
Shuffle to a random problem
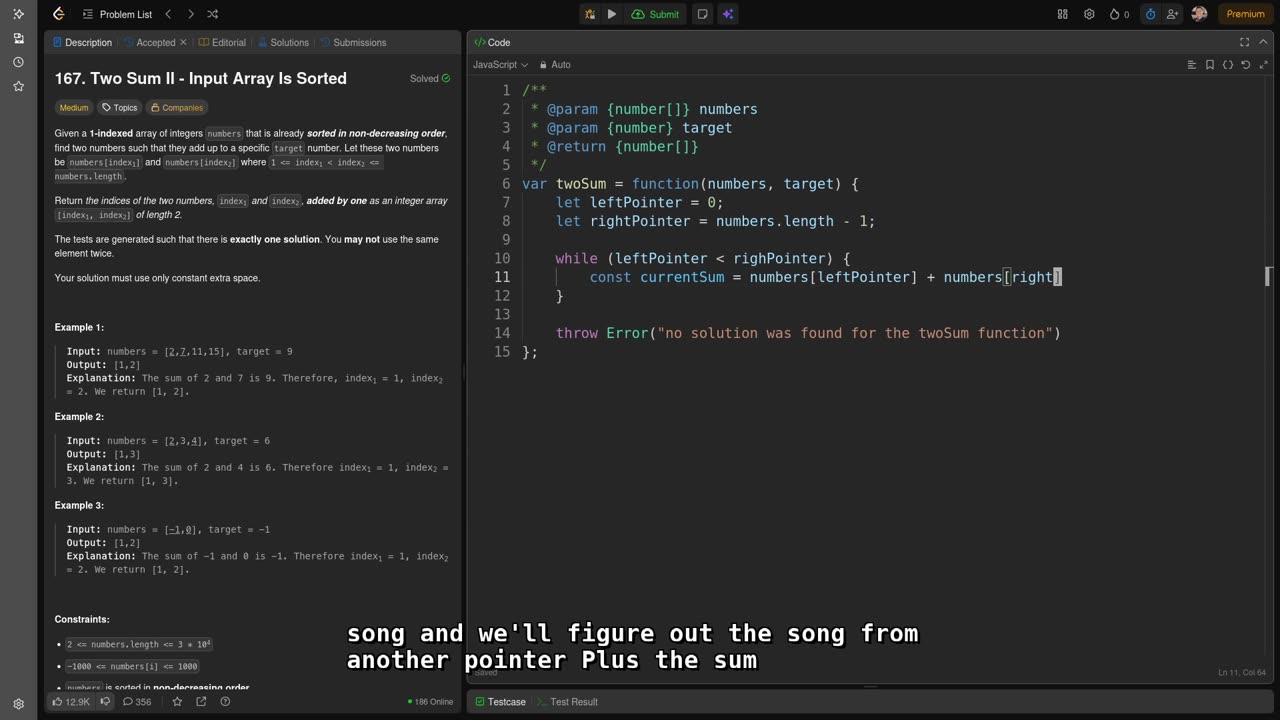click(212, 14)
